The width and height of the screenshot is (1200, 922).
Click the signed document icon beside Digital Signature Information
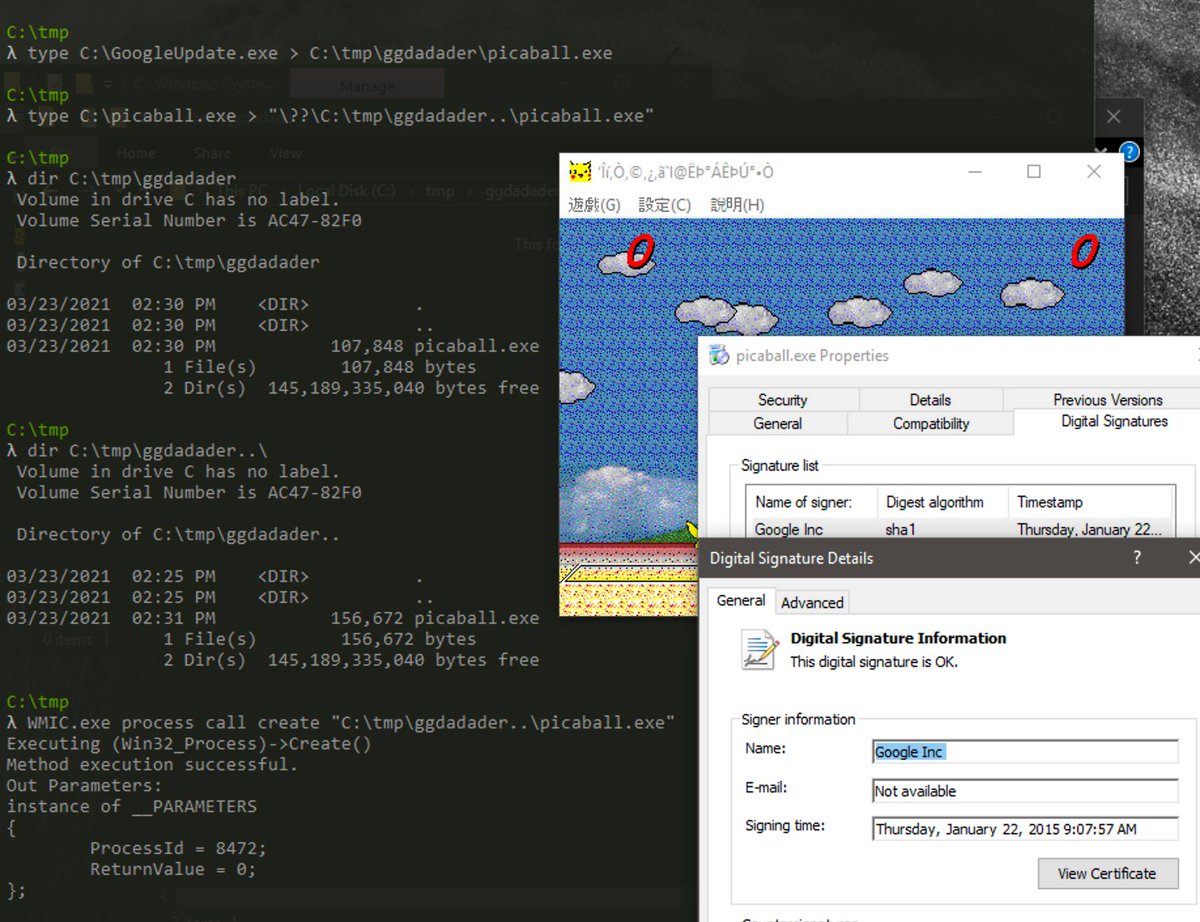[760, 650]
